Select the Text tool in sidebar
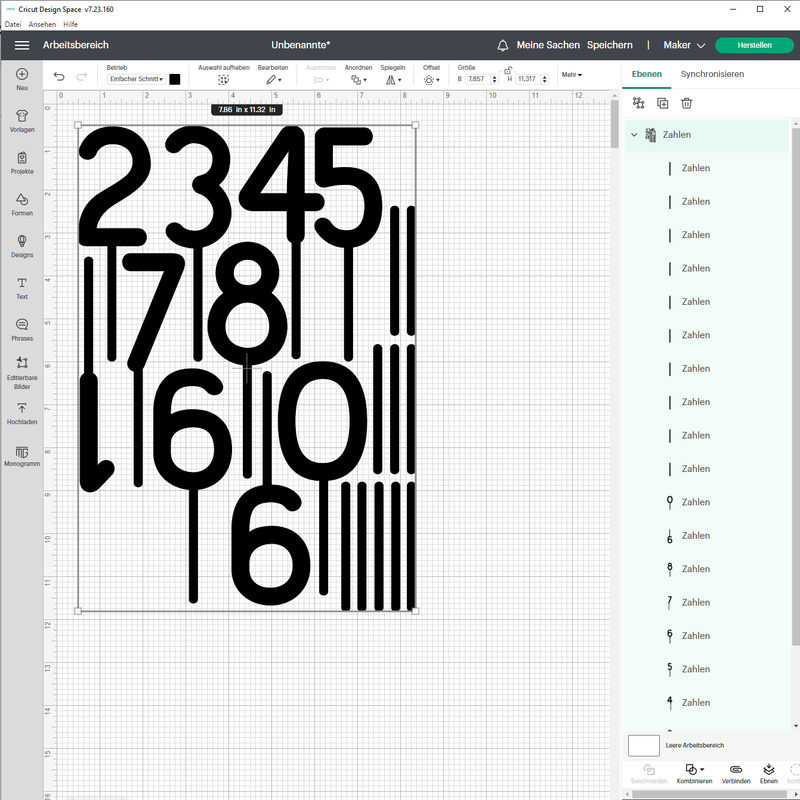This screenshot has width=800, height=800. (x=22, y=288)
